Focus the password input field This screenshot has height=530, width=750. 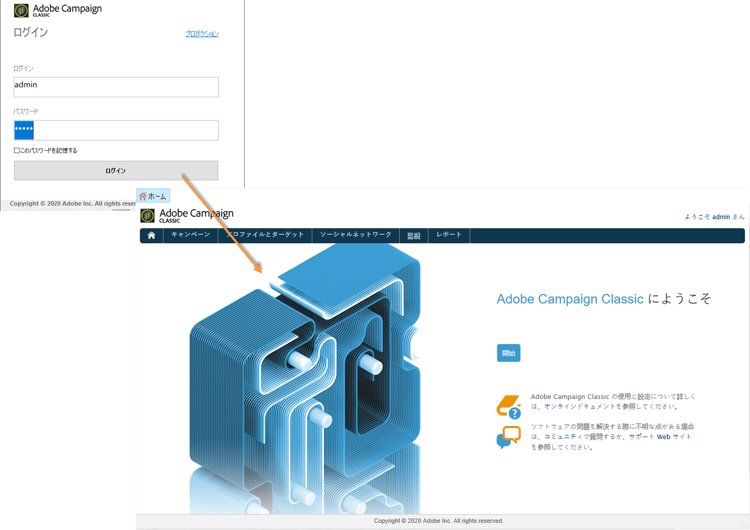point(116,130)
